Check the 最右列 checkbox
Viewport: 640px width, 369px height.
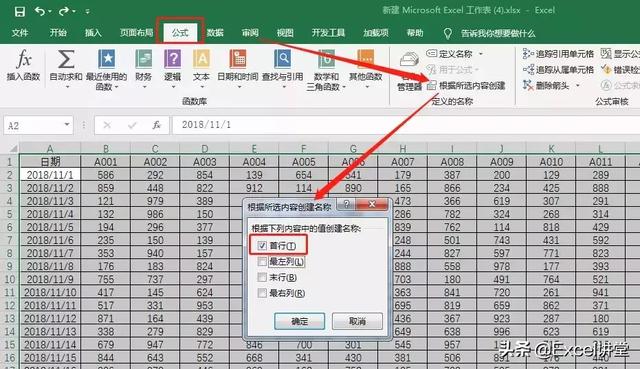click(262, 293)
